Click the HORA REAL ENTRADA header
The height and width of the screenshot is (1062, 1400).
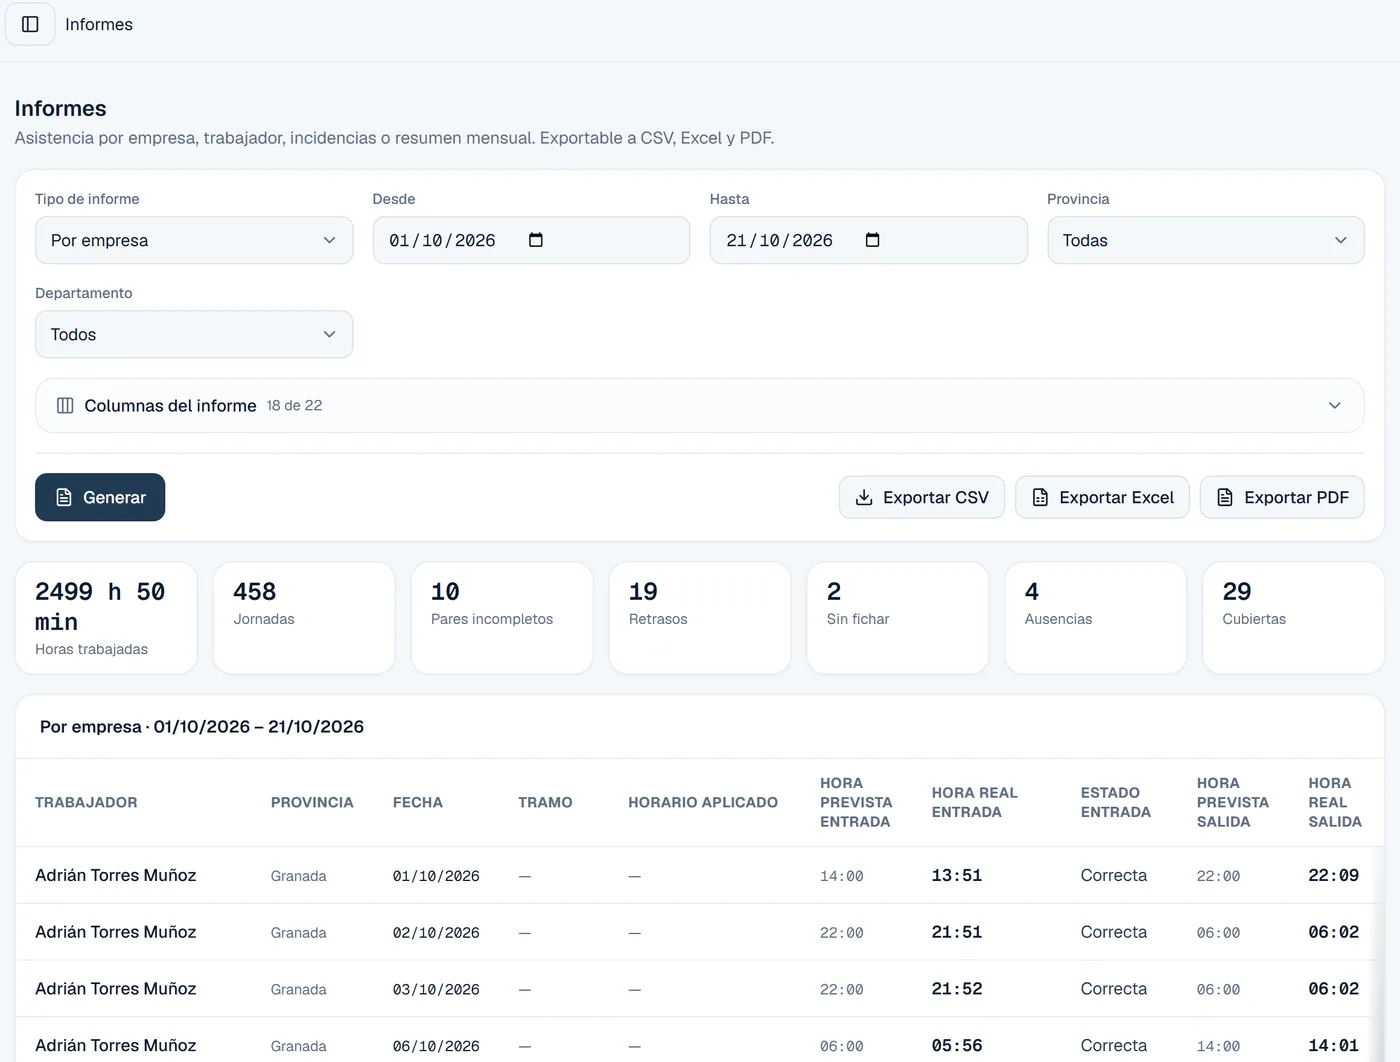(975, 802)
